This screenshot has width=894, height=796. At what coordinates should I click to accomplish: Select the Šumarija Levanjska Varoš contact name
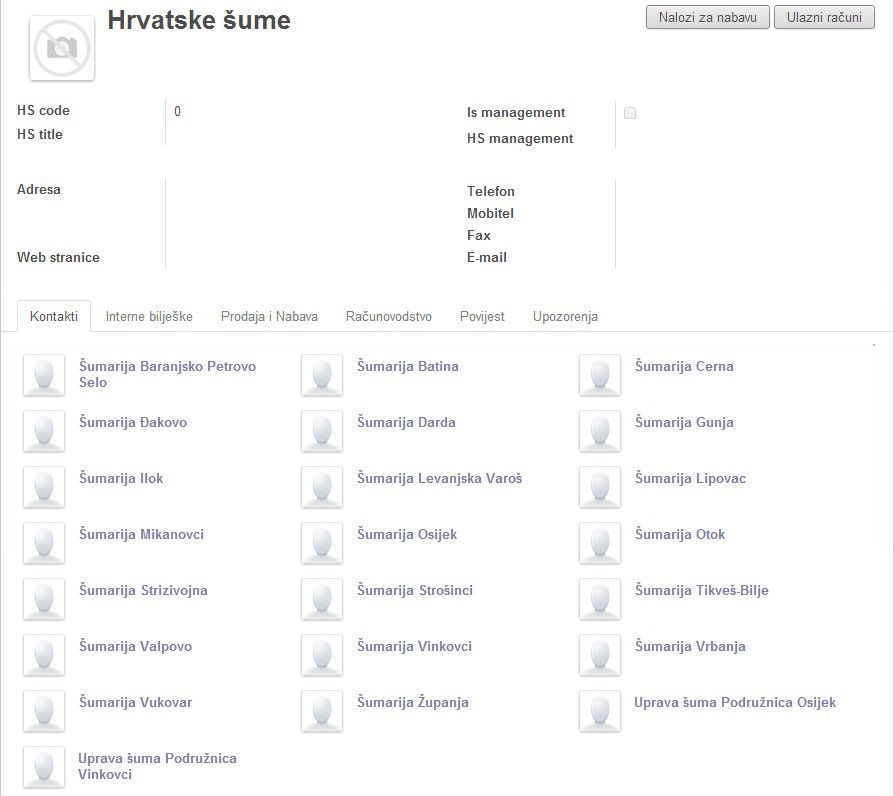point(439,478)
